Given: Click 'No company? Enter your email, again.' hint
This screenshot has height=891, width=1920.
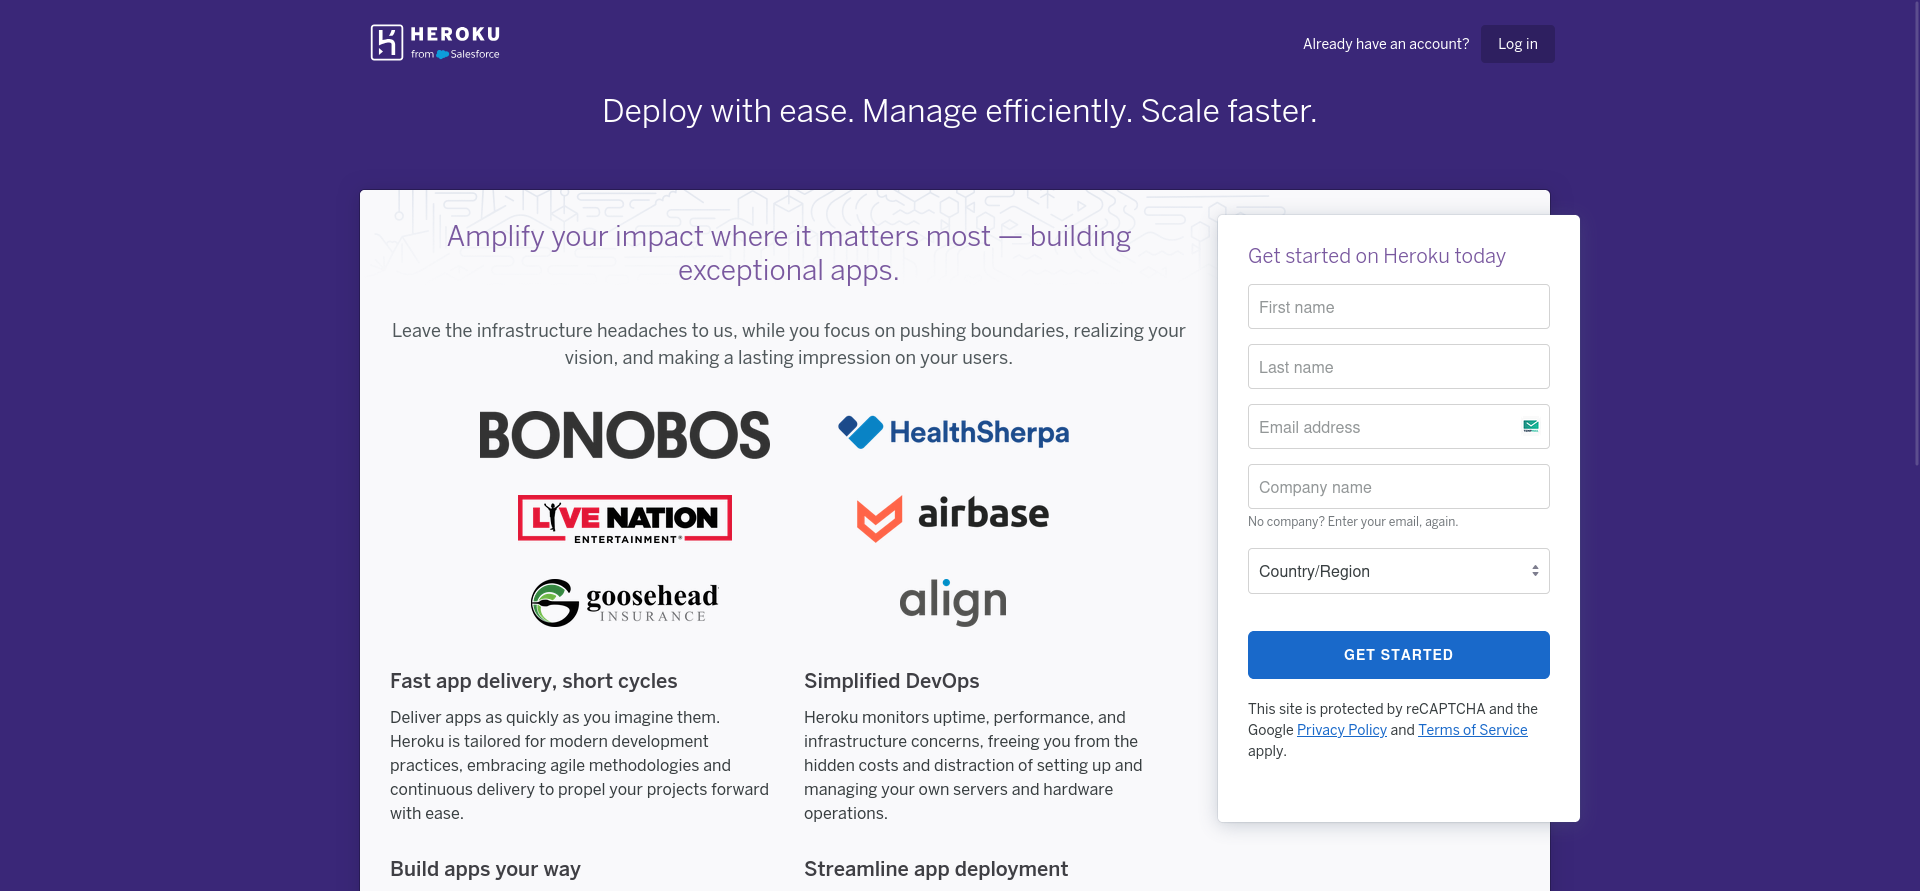Looking at the screenshot, I should 1352,522.
